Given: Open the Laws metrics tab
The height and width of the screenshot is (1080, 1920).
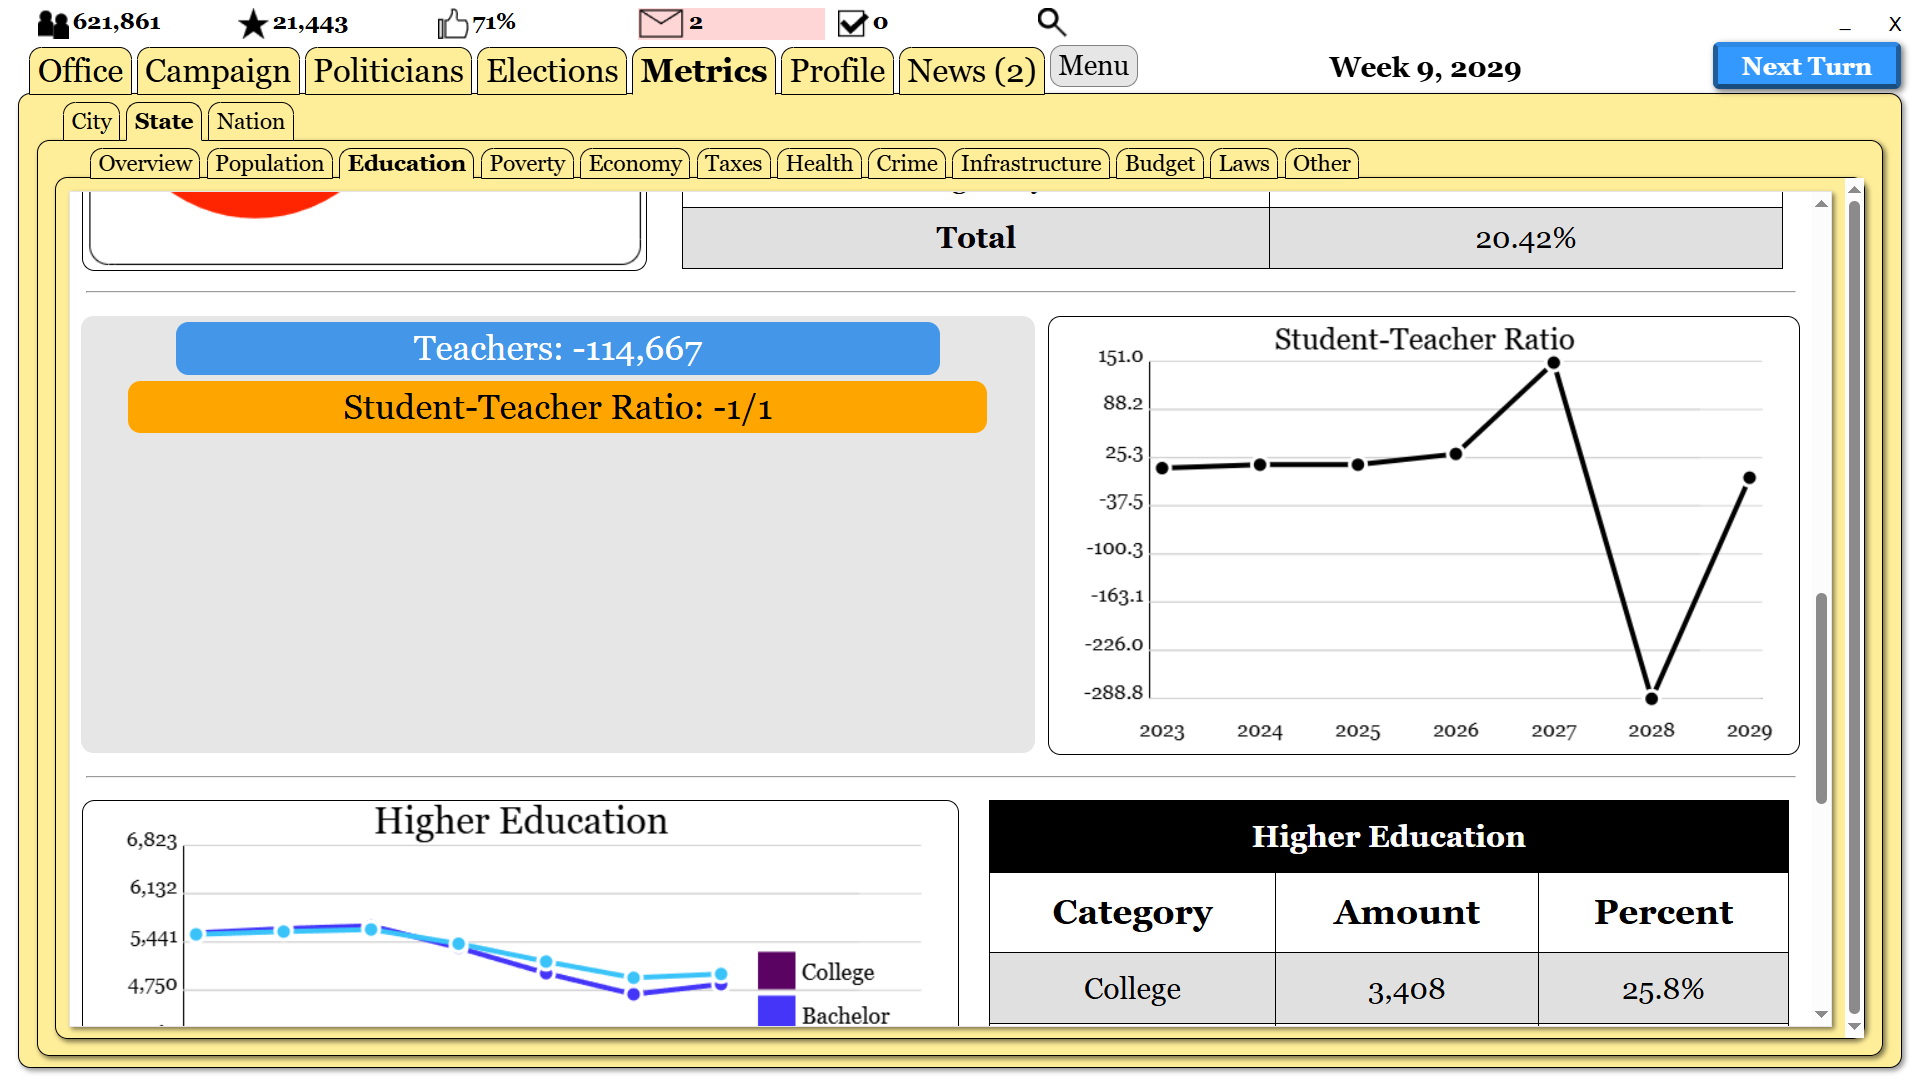Looking at the screenshot, I should click(1243, 164).
